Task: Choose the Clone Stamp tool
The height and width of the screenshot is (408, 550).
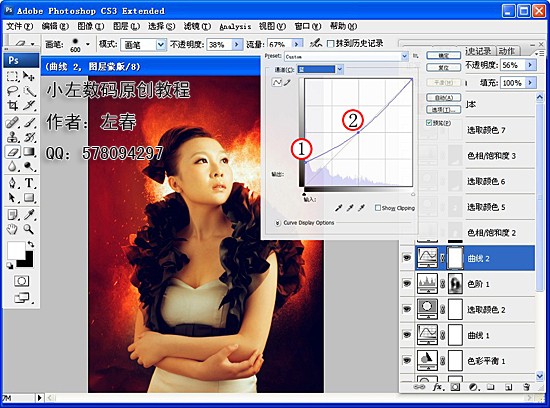Action: pyautogui.click(x=13, y=137)
